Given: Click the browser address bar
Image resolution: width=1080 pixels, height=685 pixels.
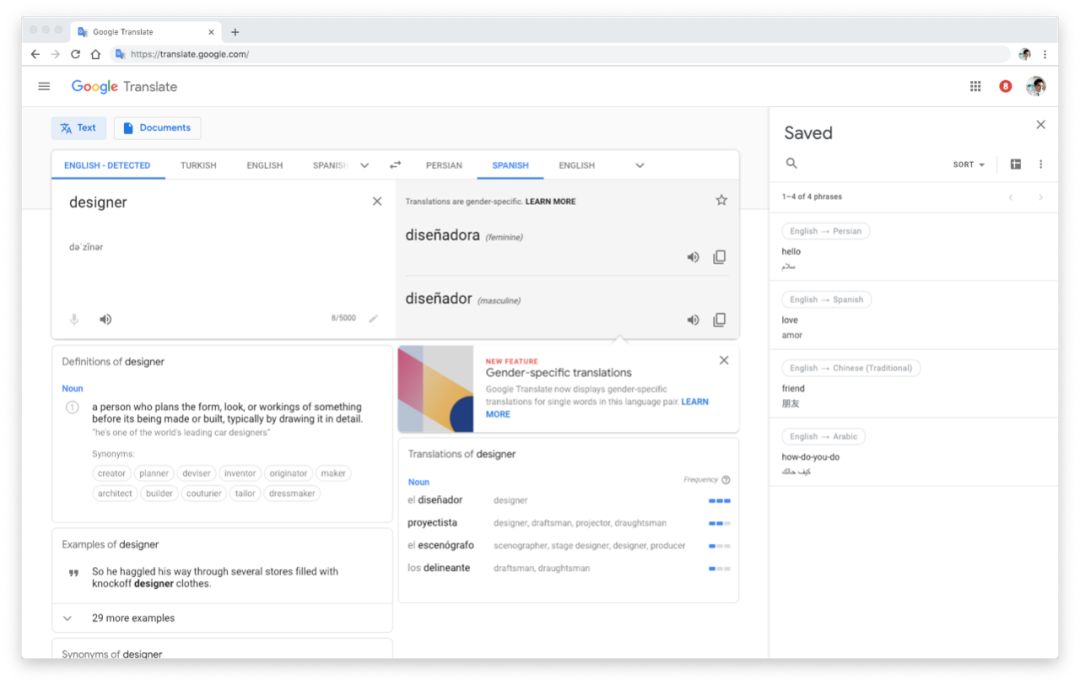Looking at the screenshot, I should (x=561, y=54).
